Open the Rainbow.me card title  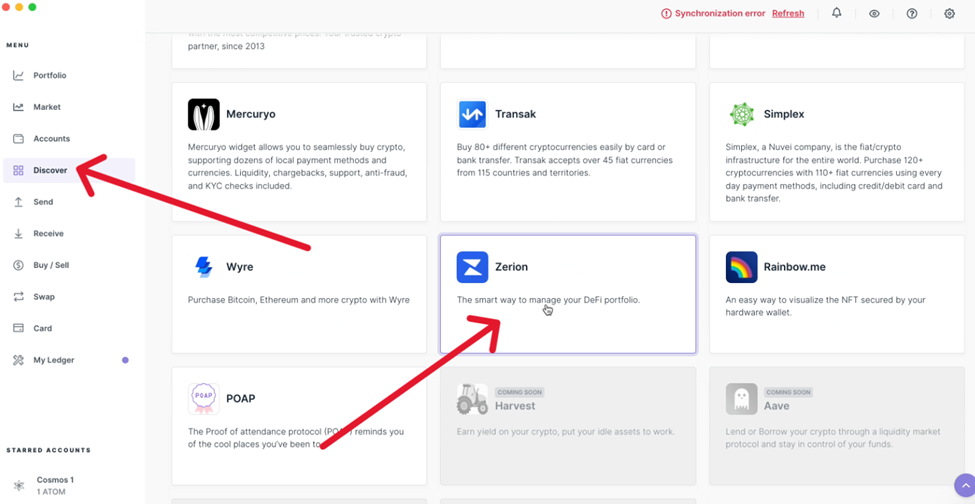tap(795, 267)
